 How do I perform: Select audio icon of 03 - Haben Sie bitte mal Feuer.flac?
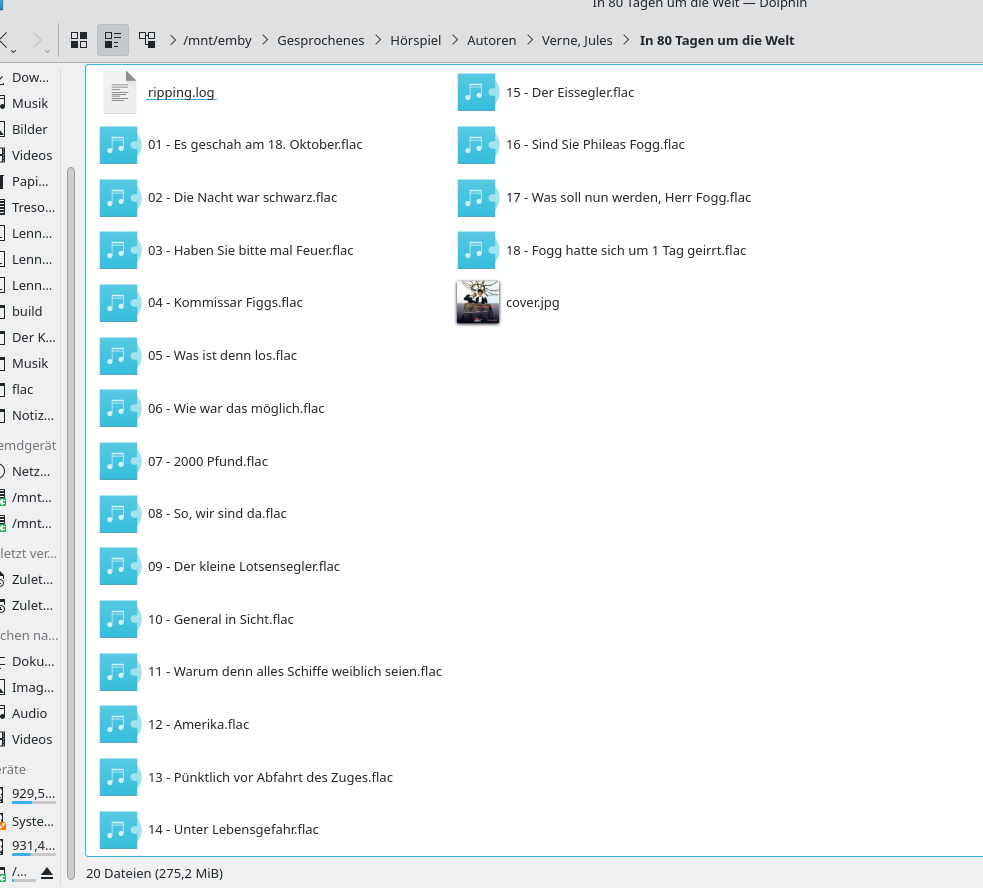120,250
